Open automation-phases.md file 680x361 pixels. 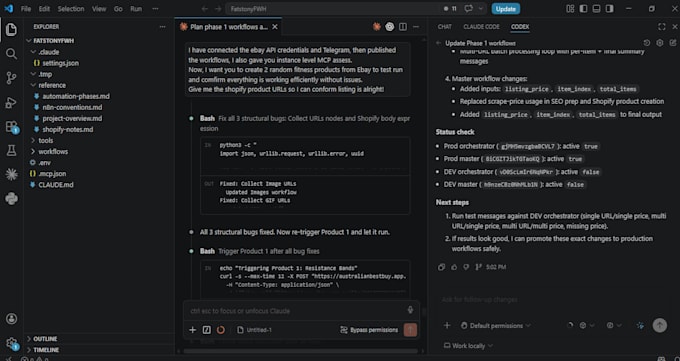tap(76, 96)
